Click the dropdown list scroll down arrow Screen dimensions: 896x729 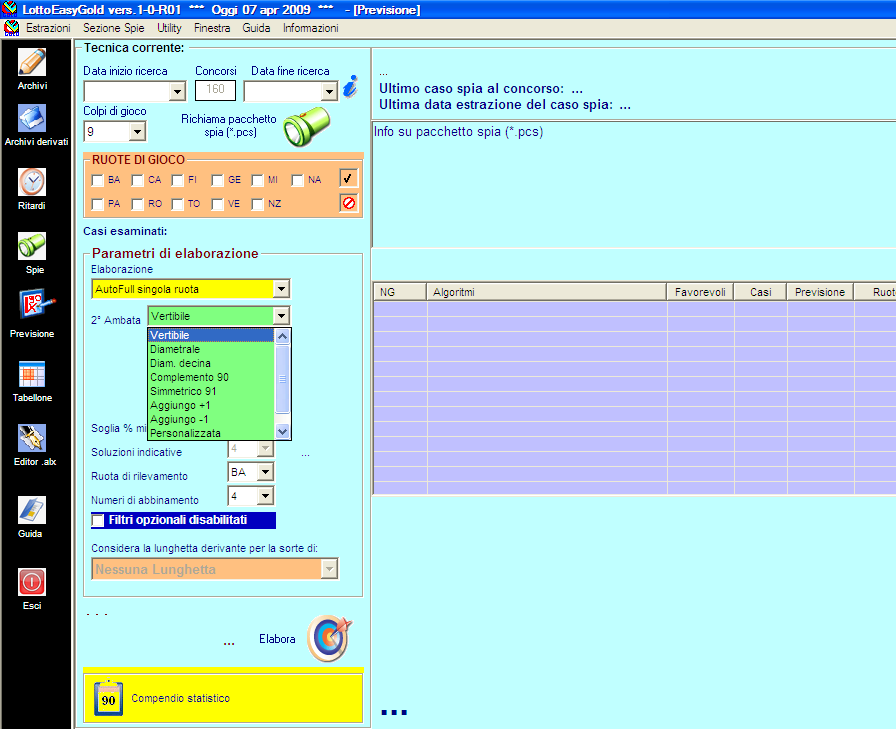tap(282, 432)
